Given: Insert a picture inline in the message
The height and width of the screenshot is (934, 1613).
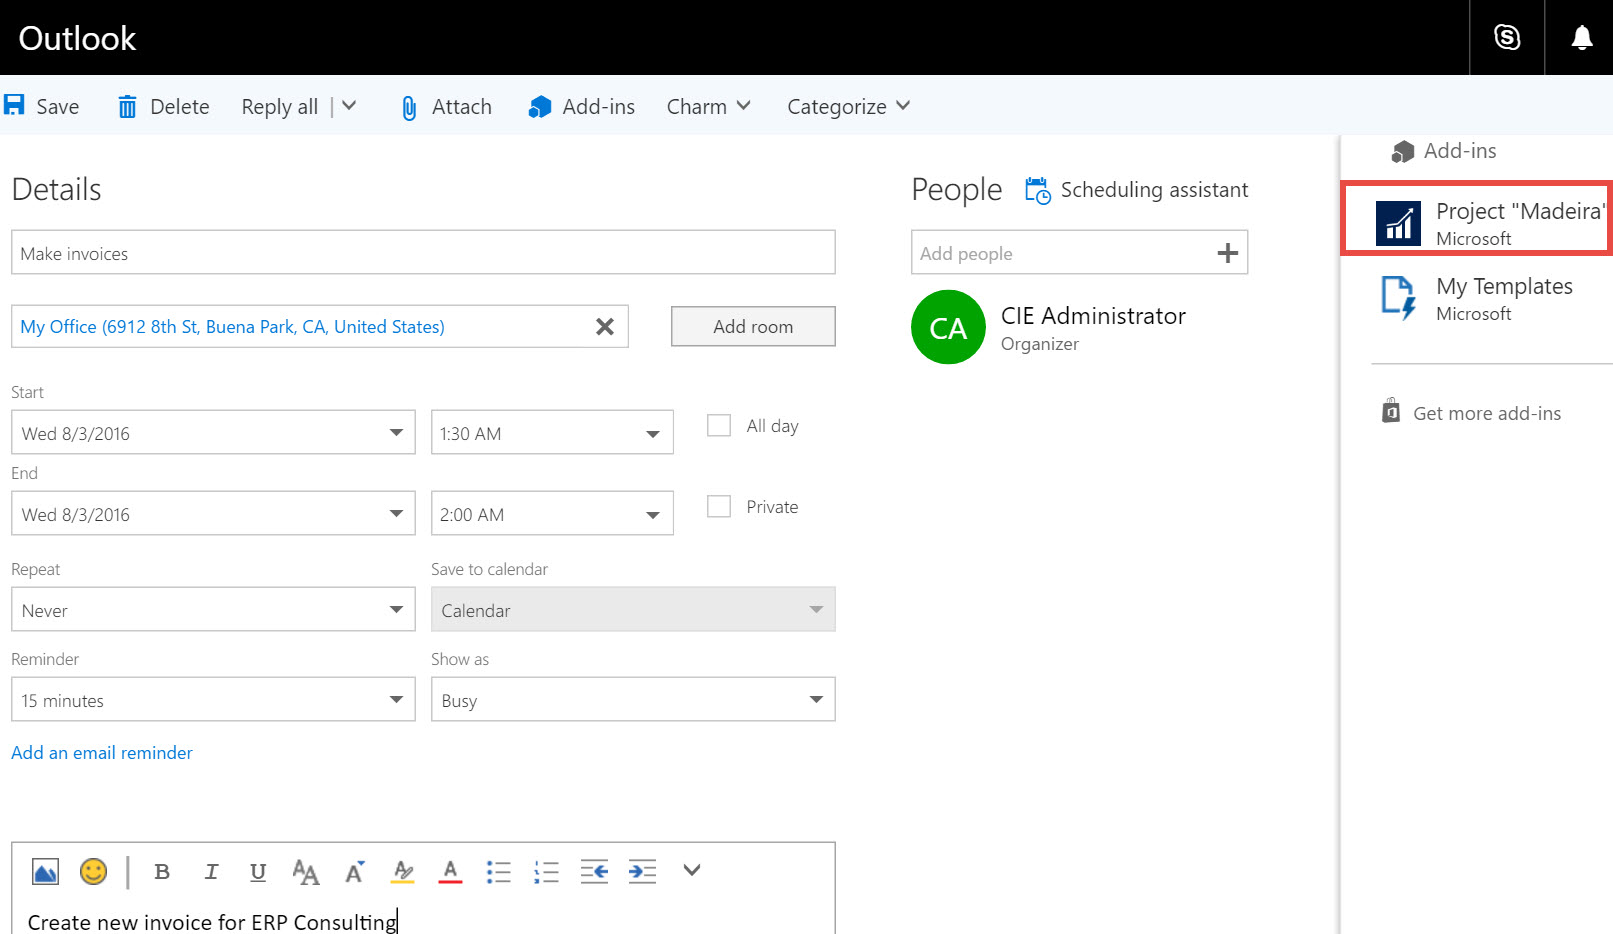Looking at the screenshot, I should click(x=45, y=872).
